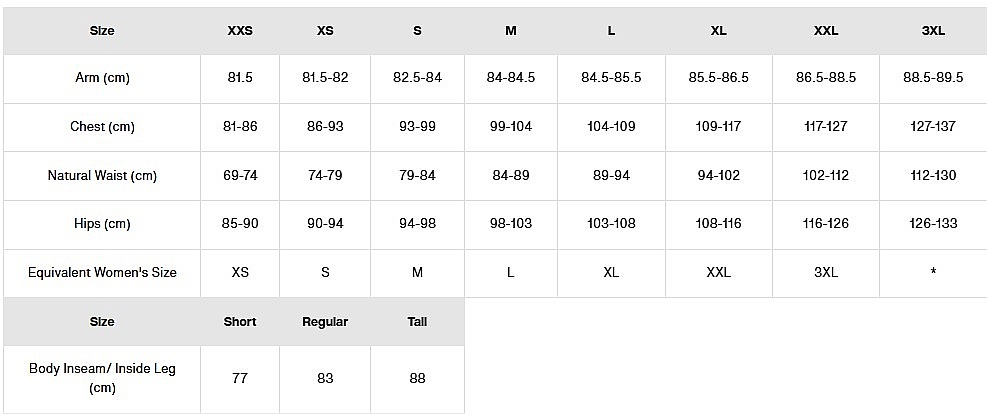Image resolution: width=987 pixels, height=414 pixels.
Task: Select the Hips (cm) row label
Action: point(102,223)
